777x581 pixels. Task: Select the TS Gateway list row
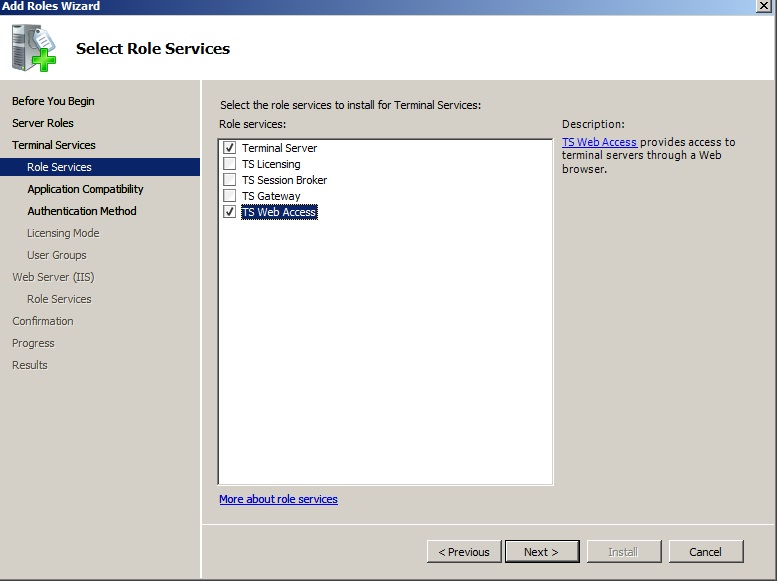click(271, 196)
